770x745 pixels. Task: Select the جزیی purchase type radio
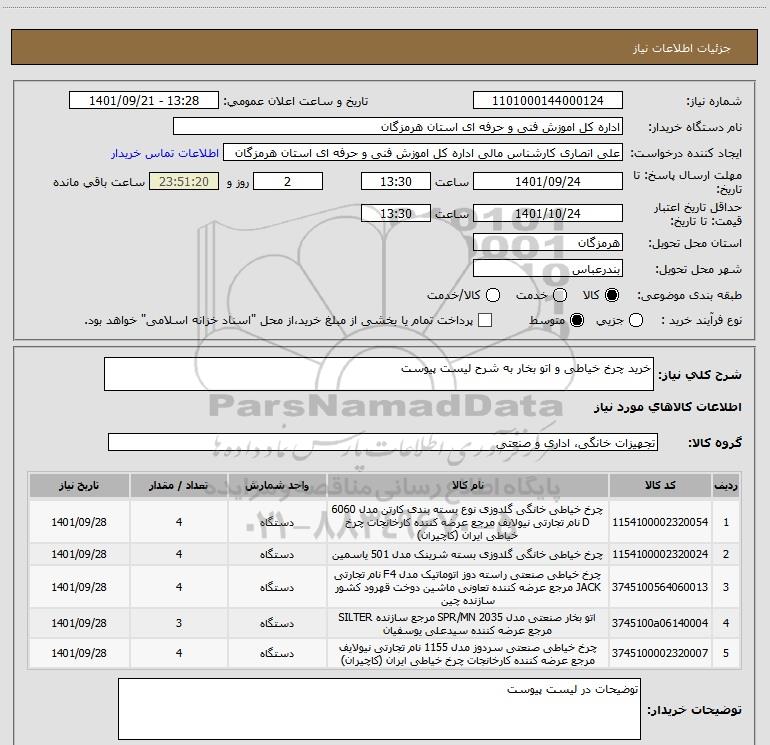(x=636, y=321)
